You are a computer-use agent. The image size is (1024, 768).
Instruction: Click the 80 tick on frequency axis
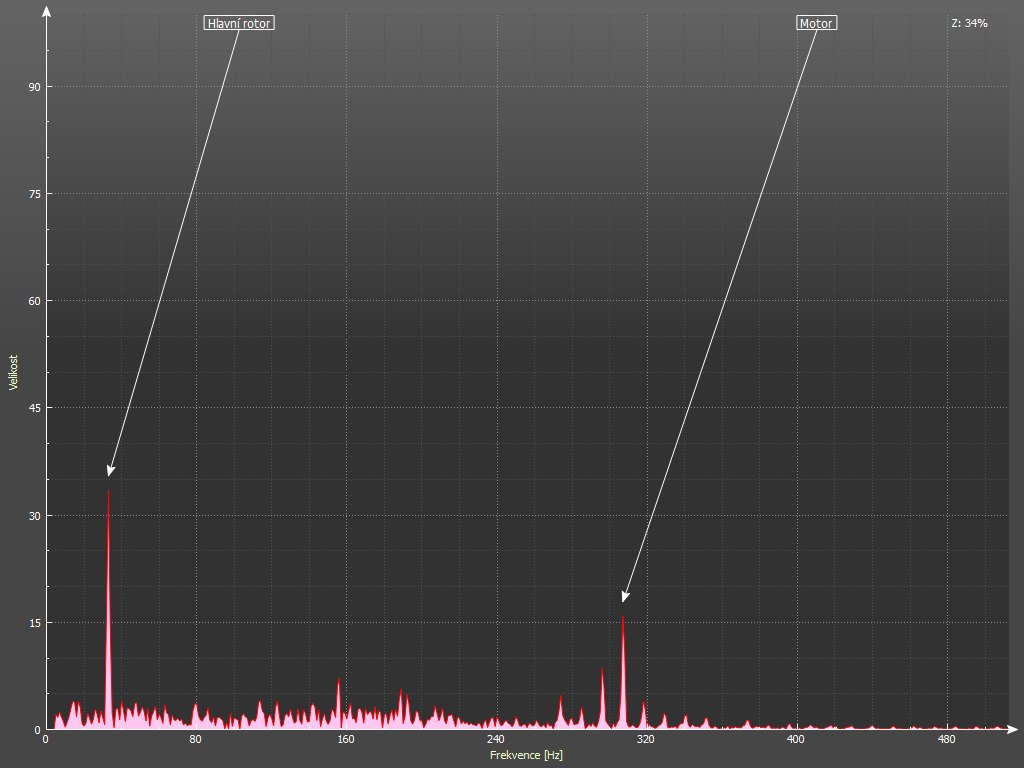pos(195,741)
